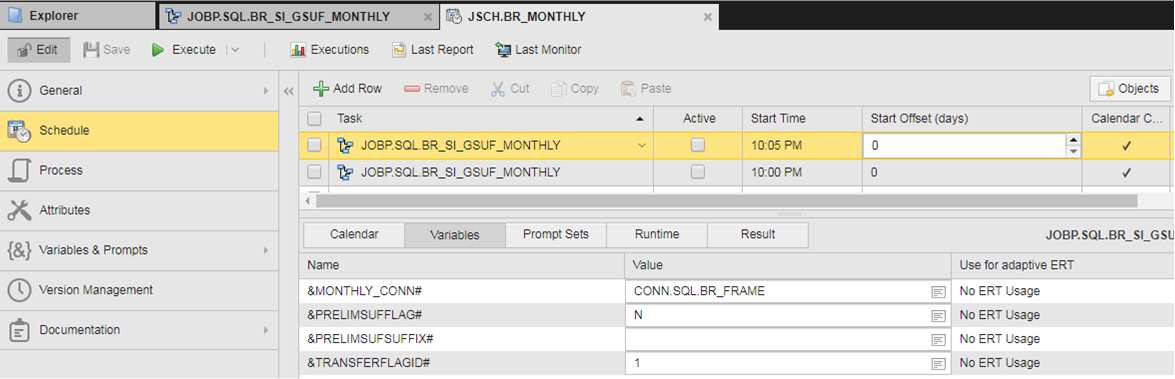Toggle the select-all checkbox in Task header
The height and width of the screenshot is (379, 1175).
coord(314,118)
